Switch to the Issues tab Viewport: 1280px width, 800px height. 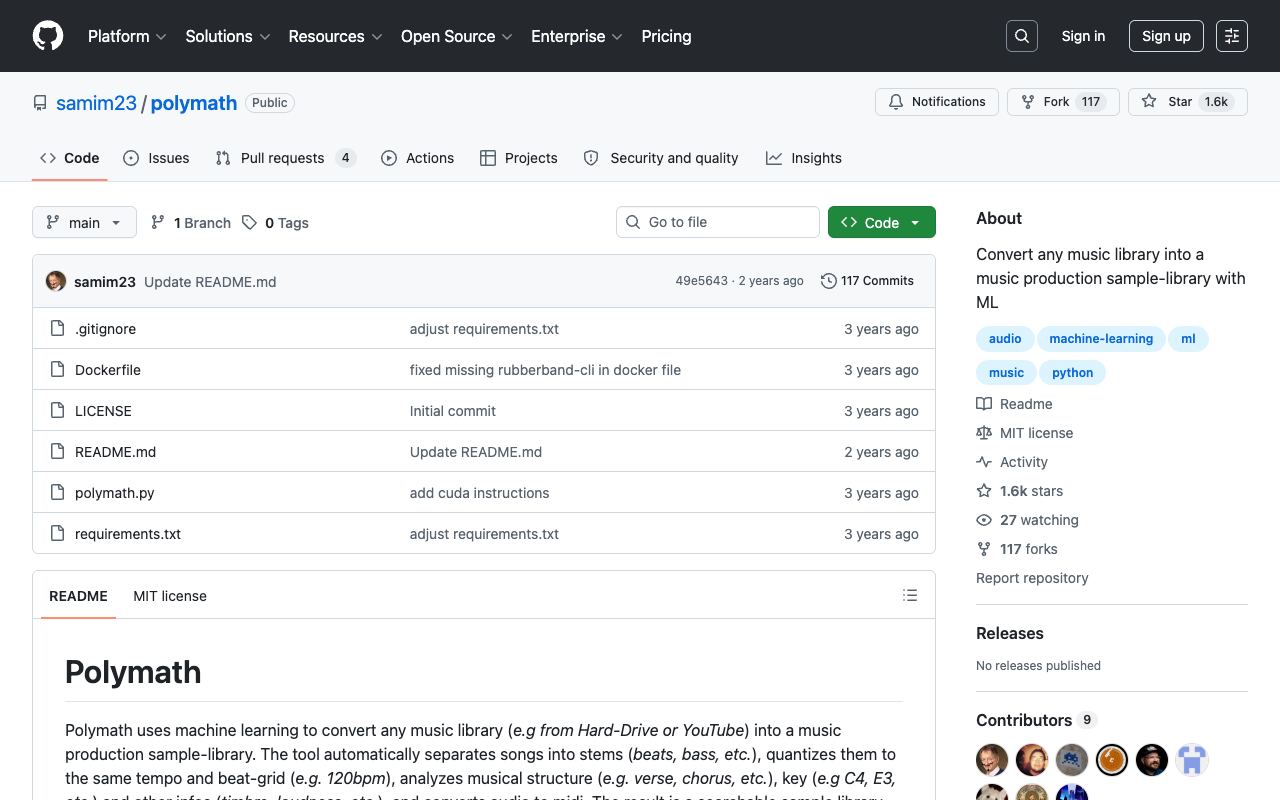coord(156,158)
